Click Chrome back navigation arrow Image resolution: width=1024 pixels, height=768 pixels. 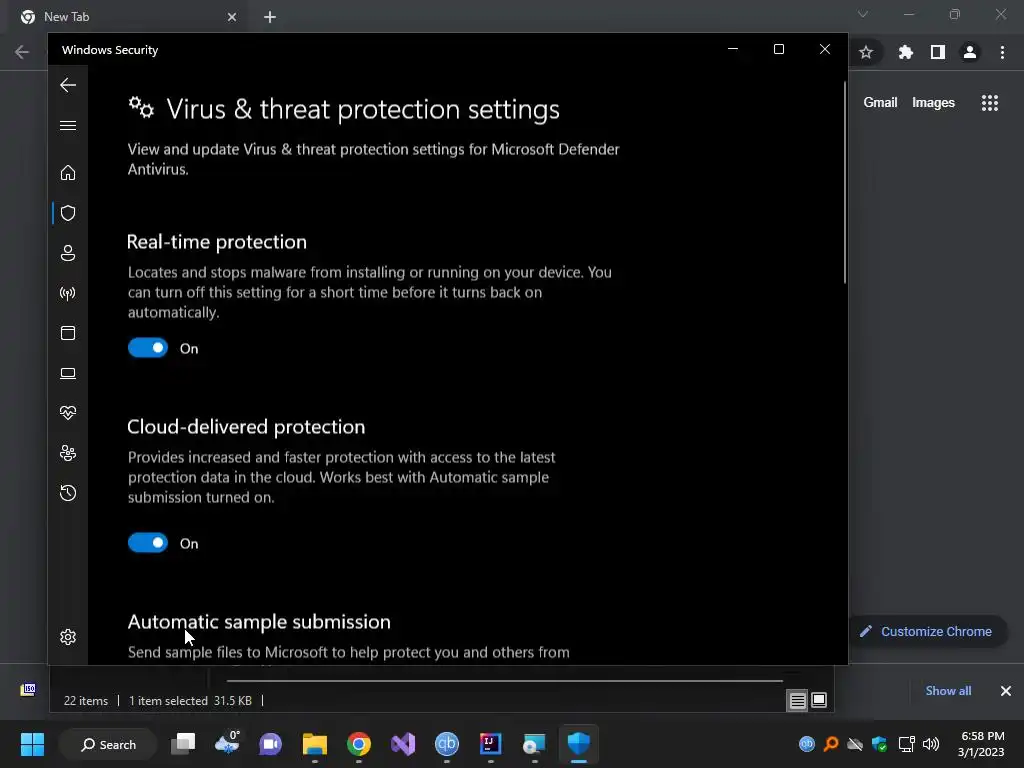[22, 52]
